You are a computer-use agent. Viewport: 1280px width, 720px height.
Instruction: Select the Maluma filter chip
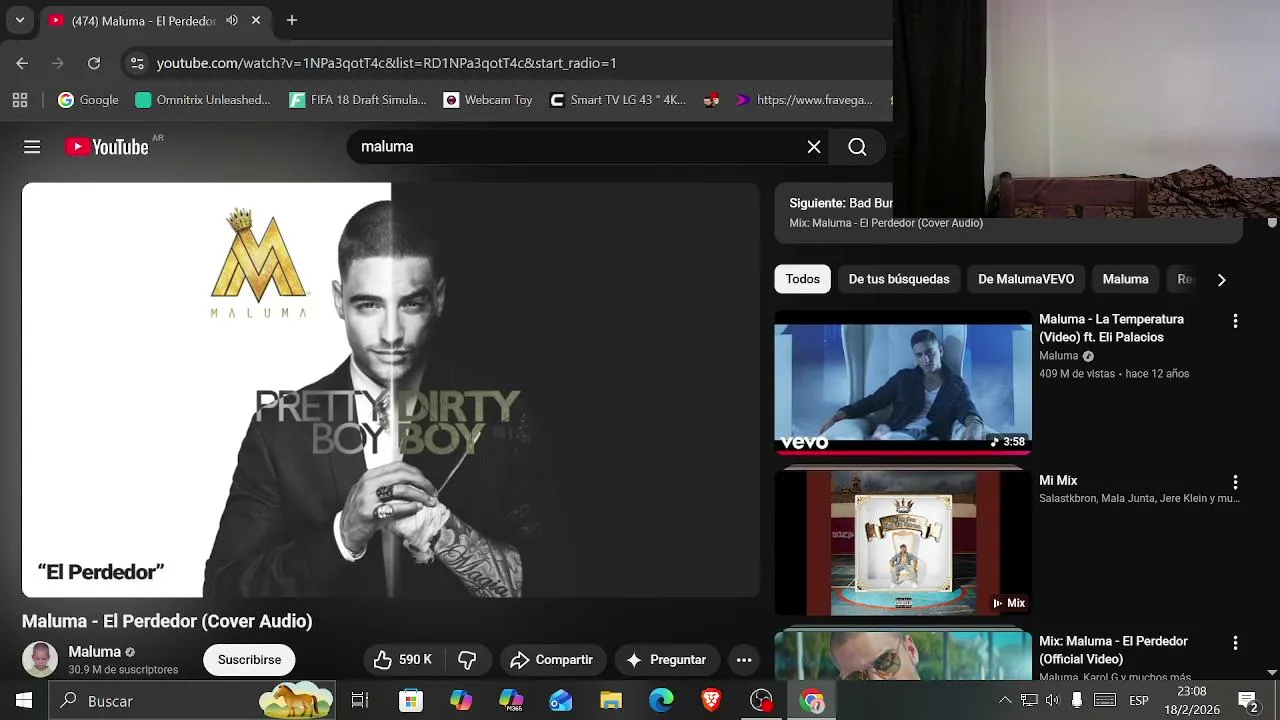pos(1125,279)
